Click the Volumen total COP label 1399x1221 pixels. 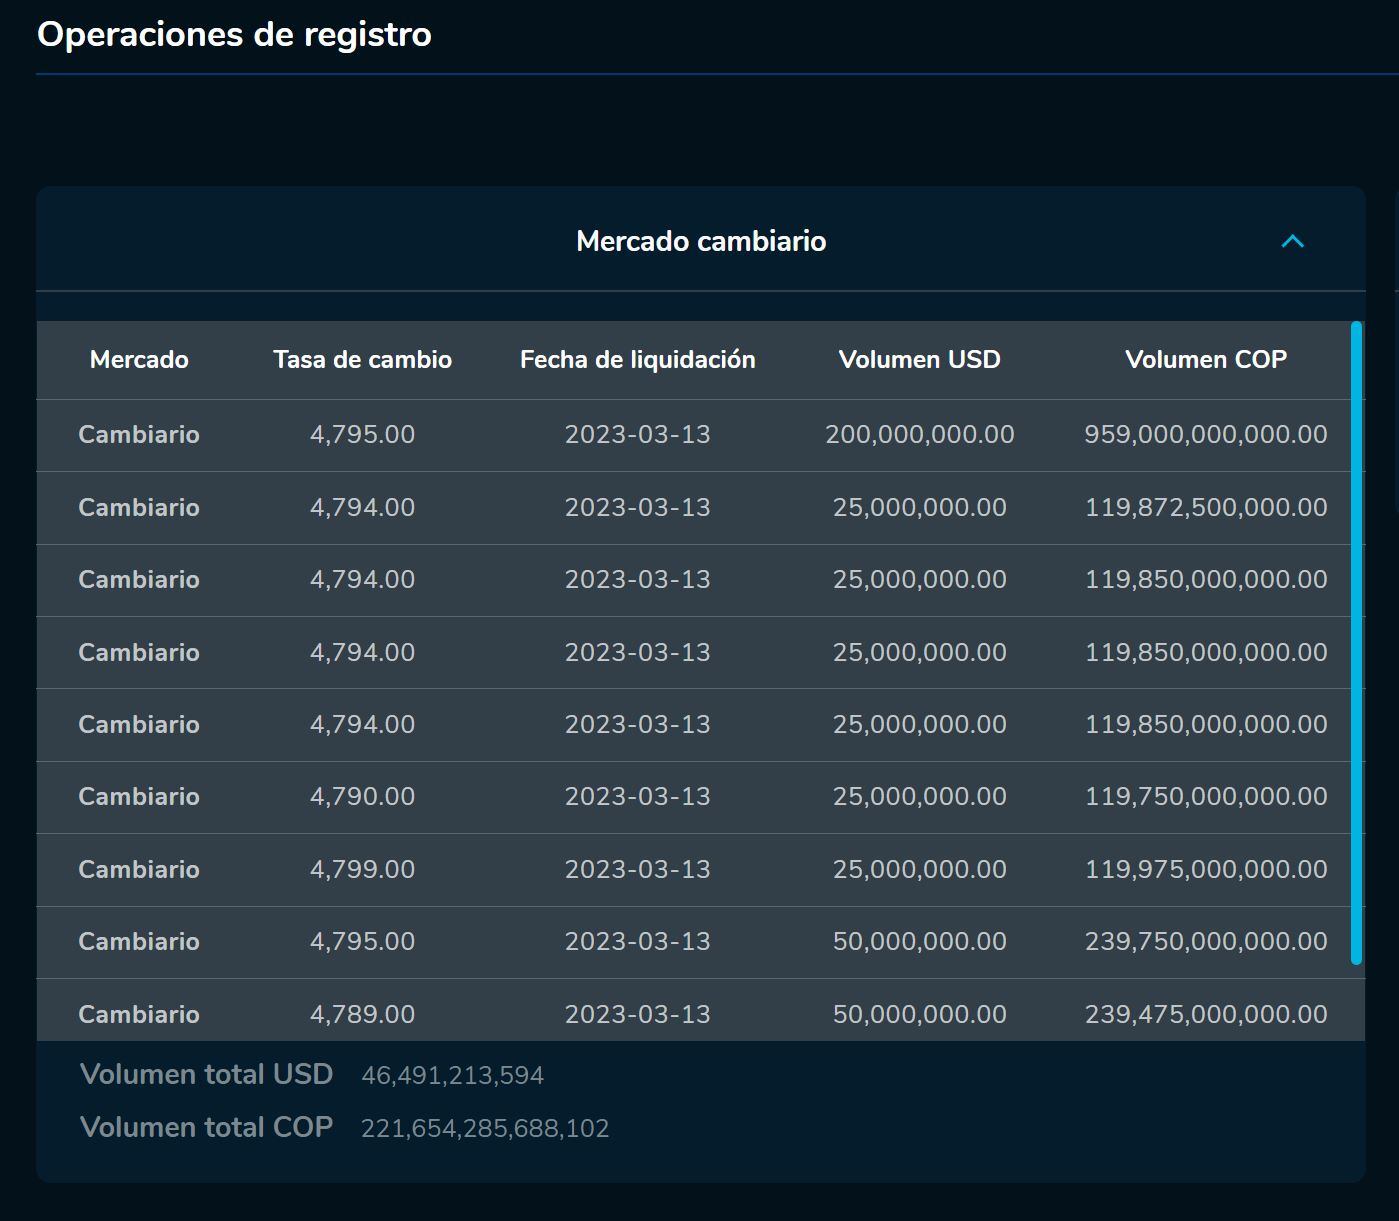pyautogui.click(x=206, y=1126)
